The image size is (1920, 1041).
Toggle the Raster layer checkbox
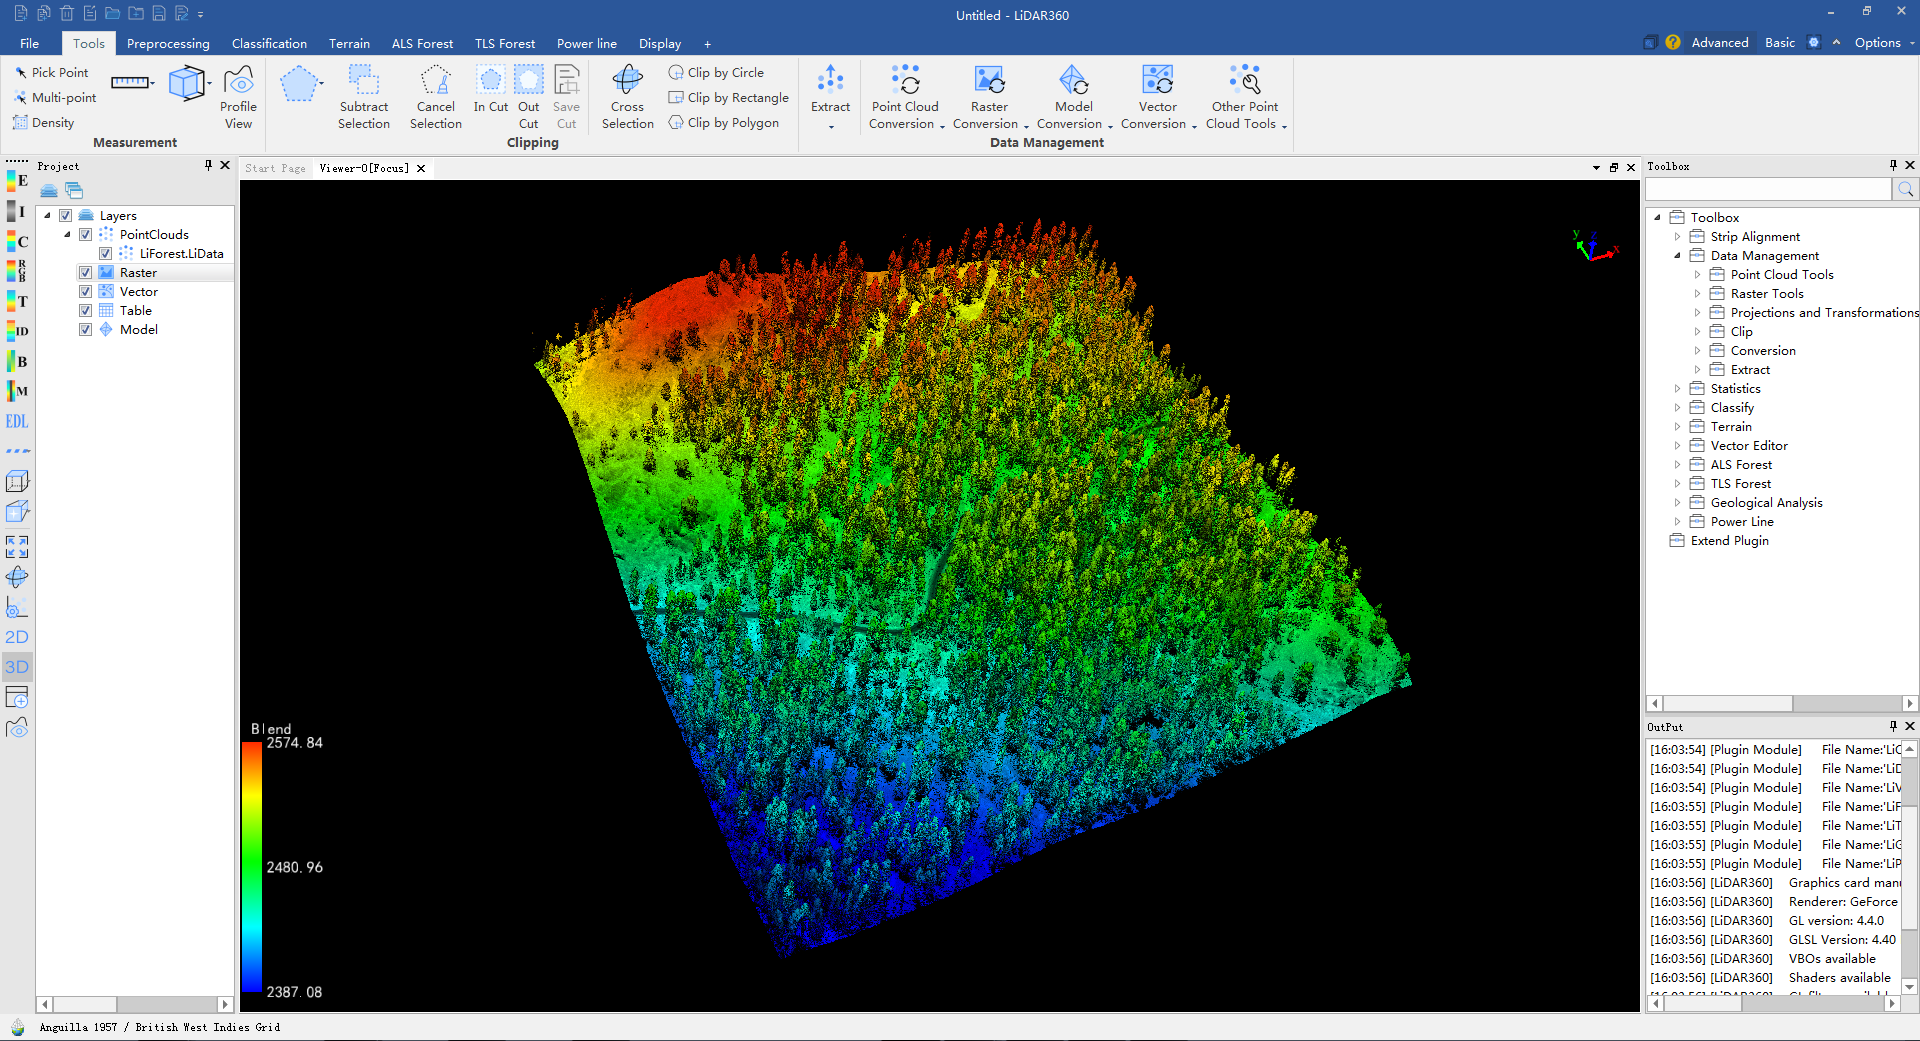pos(86,273)
